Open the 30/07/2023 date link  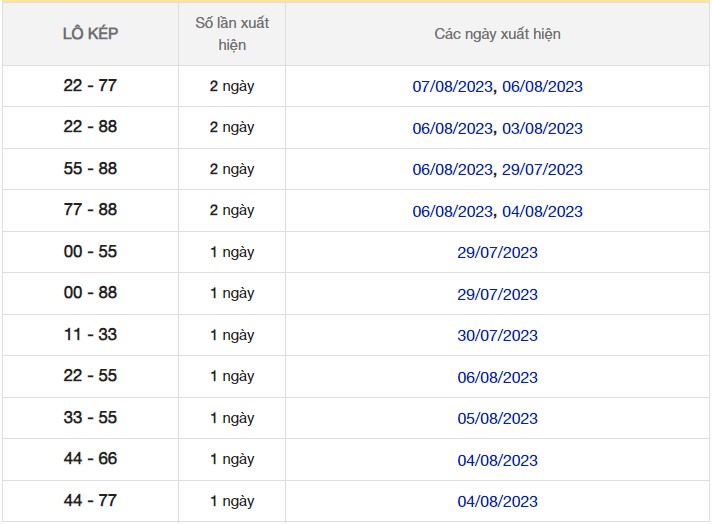click(497, 336)
